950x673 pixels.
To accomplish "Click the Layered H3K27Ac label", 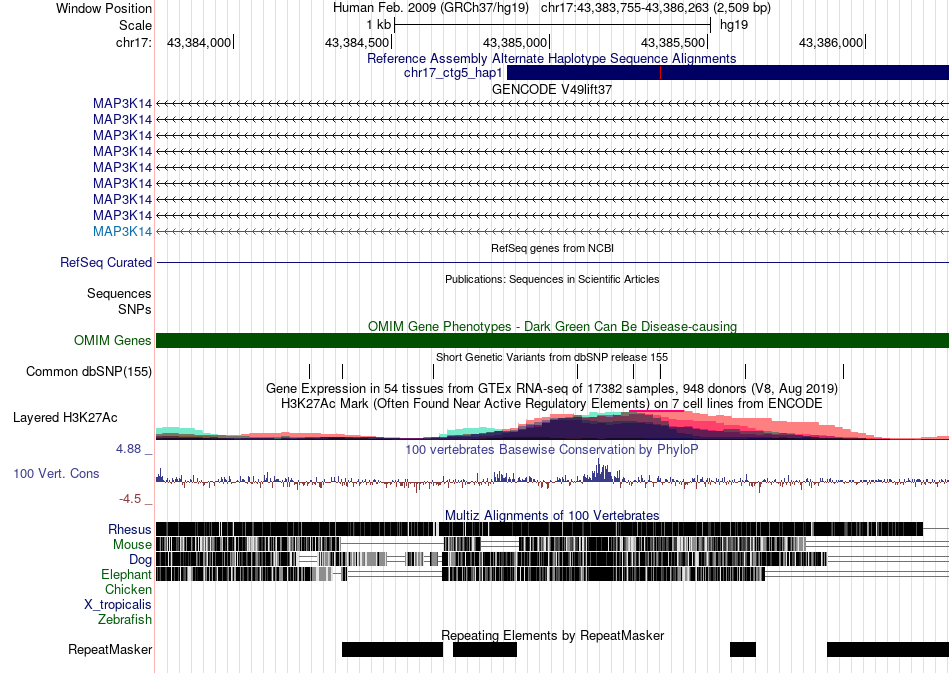I will (65, 417).
